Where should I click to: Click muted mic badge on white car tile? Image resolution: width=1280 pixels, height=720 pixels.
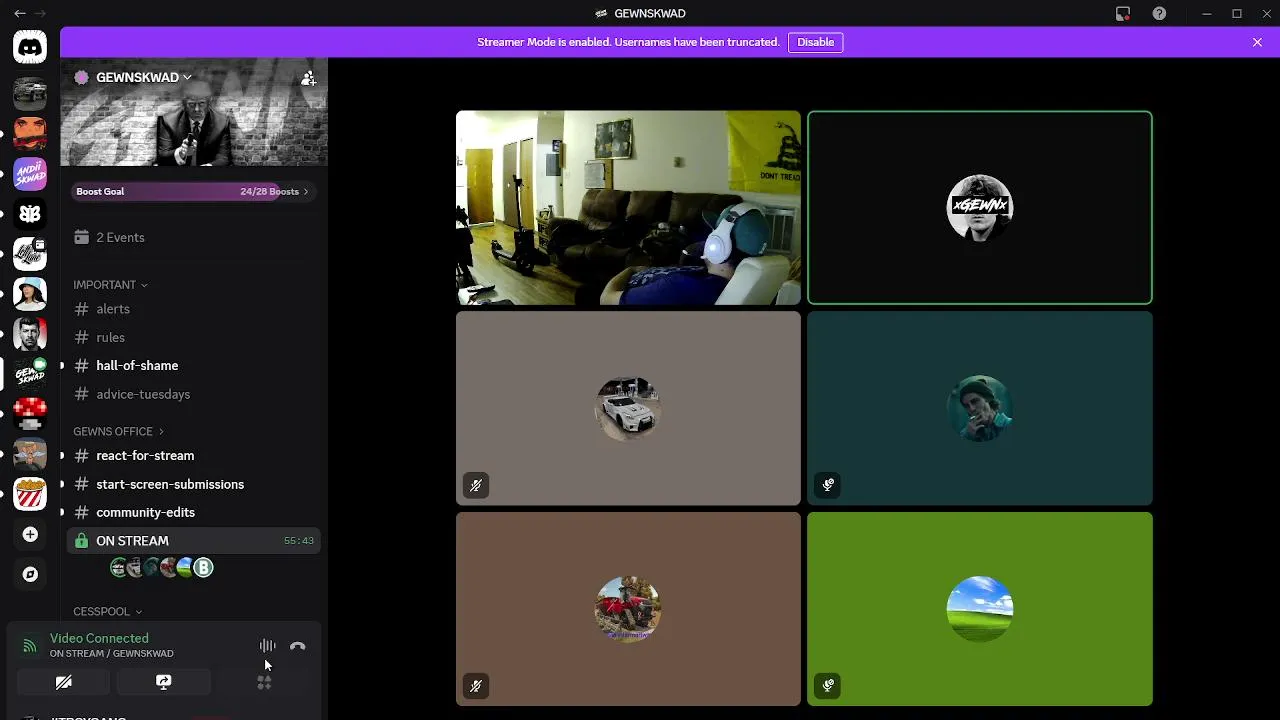point(476,485)
